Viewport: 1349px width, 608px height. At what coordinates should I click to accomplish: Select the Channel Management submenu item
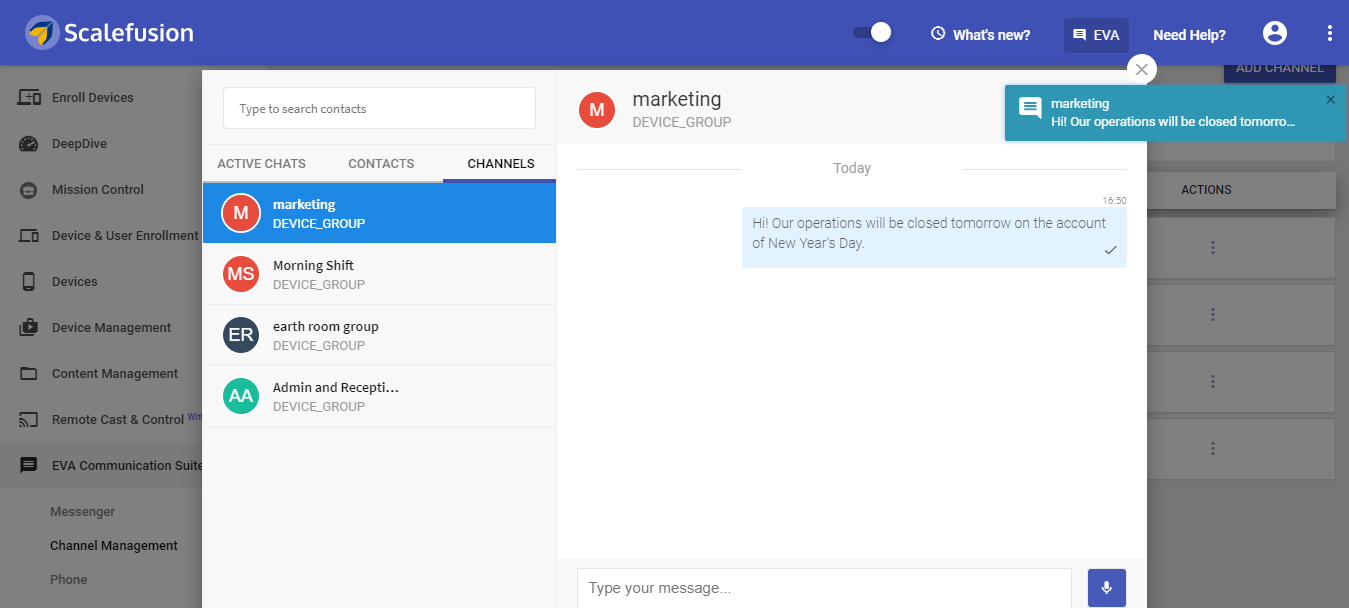114,546
